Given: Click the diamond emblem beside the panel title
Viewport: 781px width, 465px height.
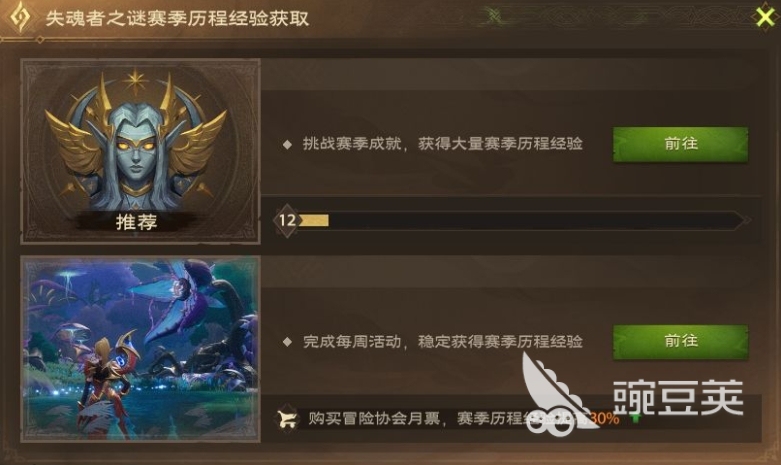Looking at the screenshot, I should coord(20,17).
